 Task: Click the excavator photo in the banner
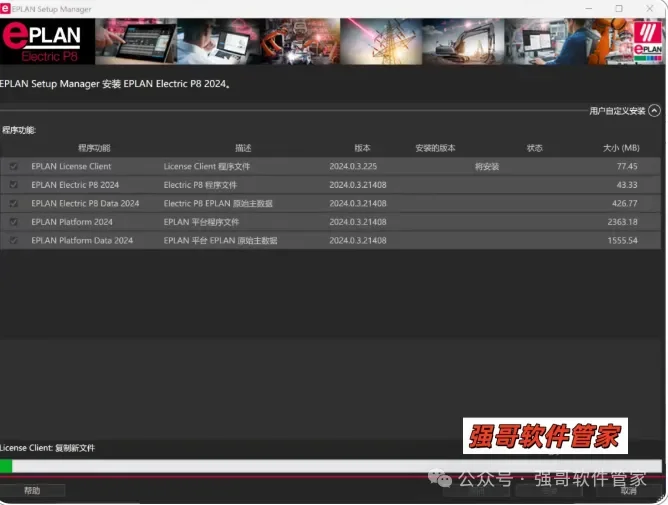(463, 41)
